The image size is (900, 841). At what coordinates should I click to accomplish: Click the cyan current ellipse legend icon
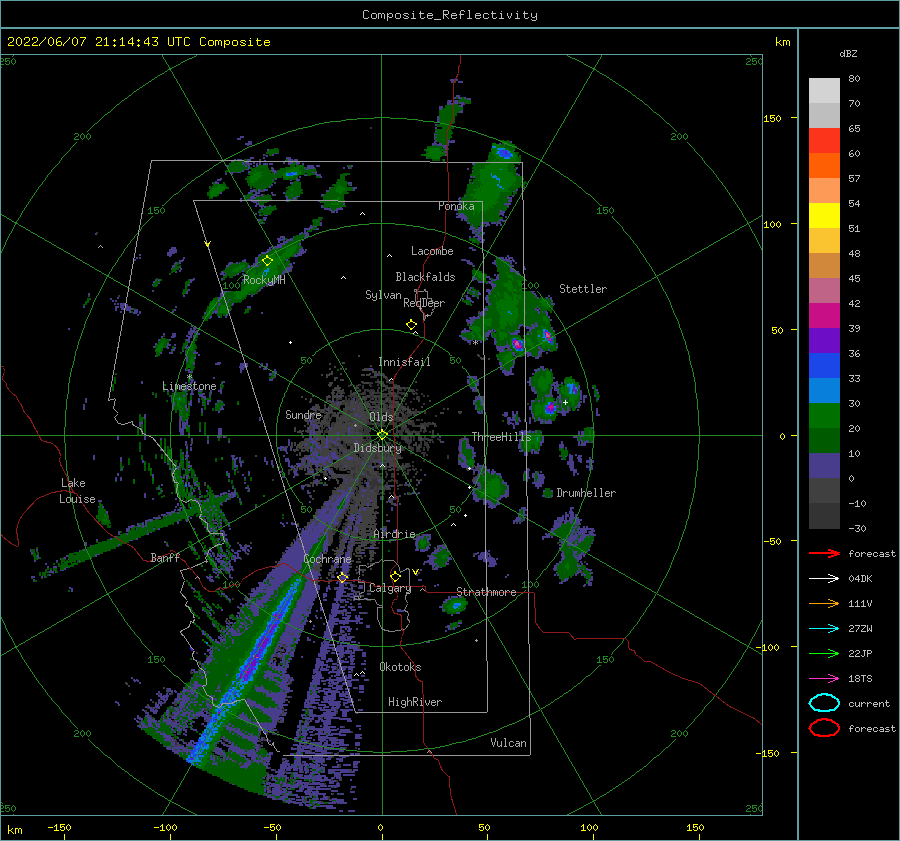pyautogui.click(x=824, y=703)
